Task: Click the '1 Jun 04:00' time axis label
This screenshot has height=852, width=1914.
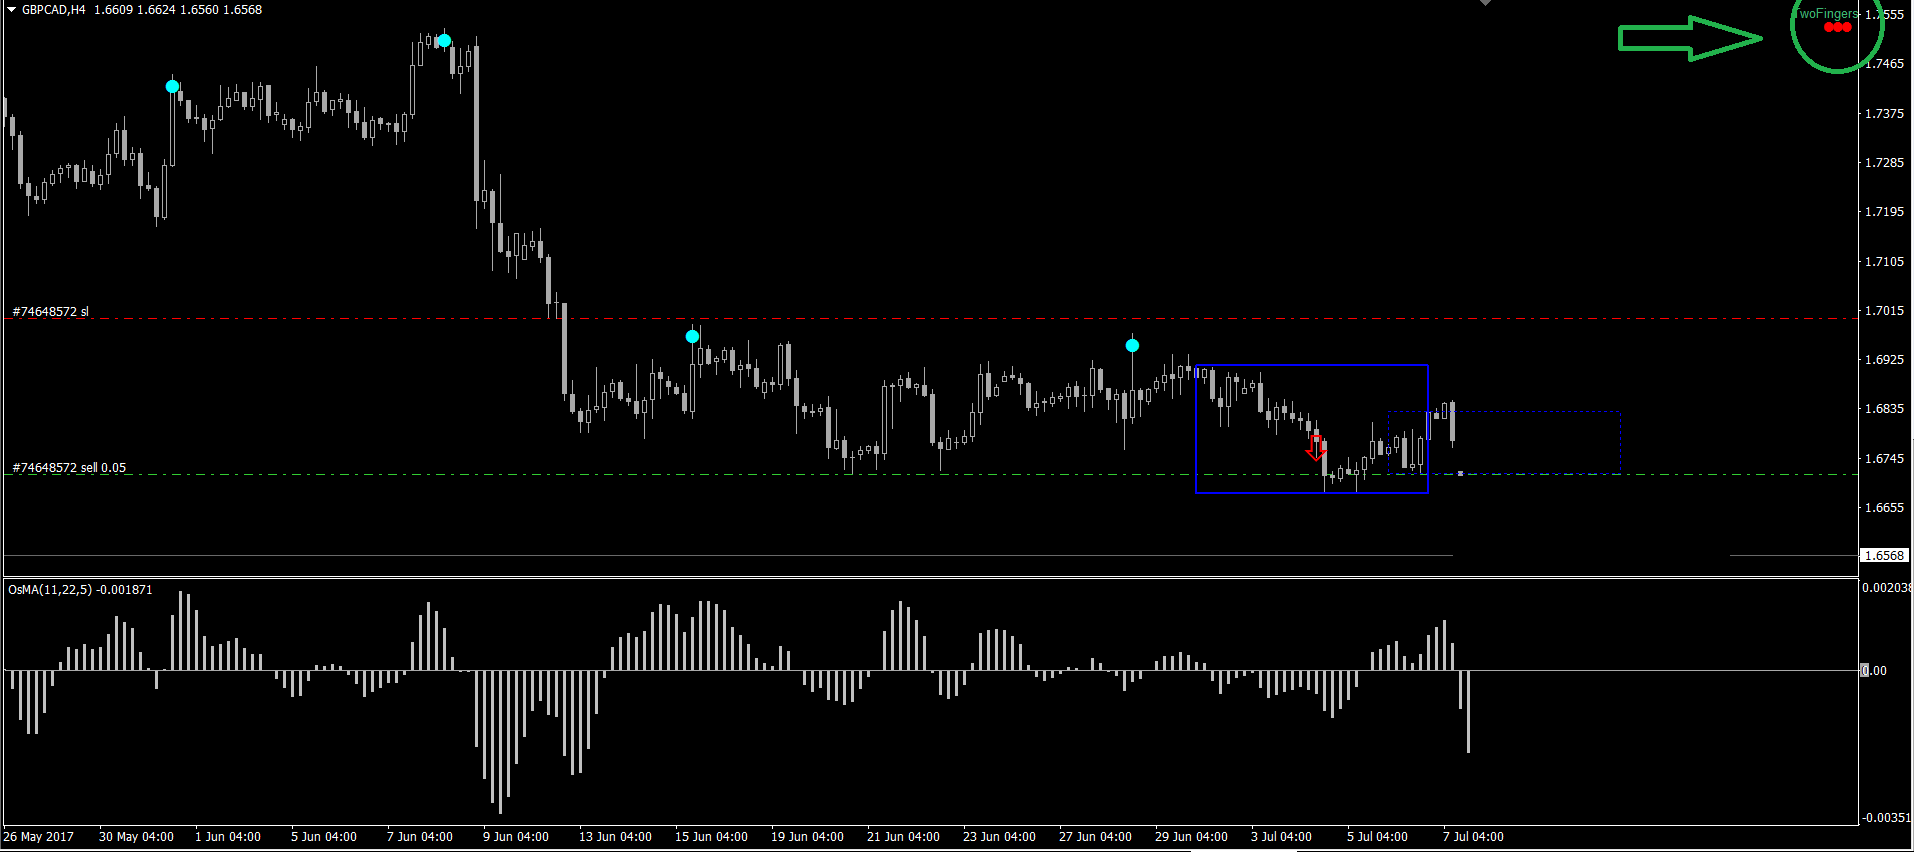Action: (x=228, y=837)
